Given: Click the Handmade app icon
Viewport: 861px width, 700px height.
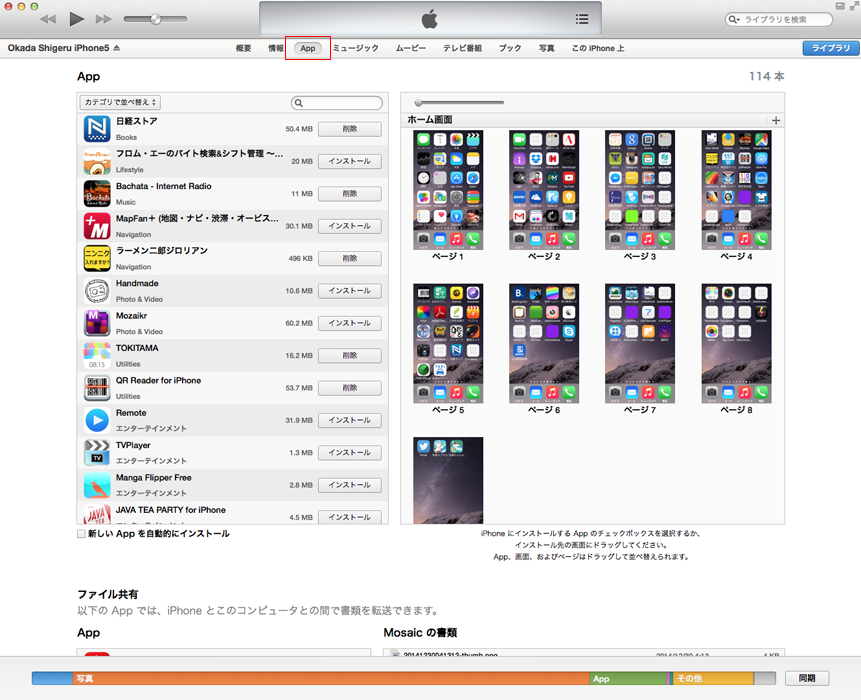Looking at the screenshot, I should [97, 291].
